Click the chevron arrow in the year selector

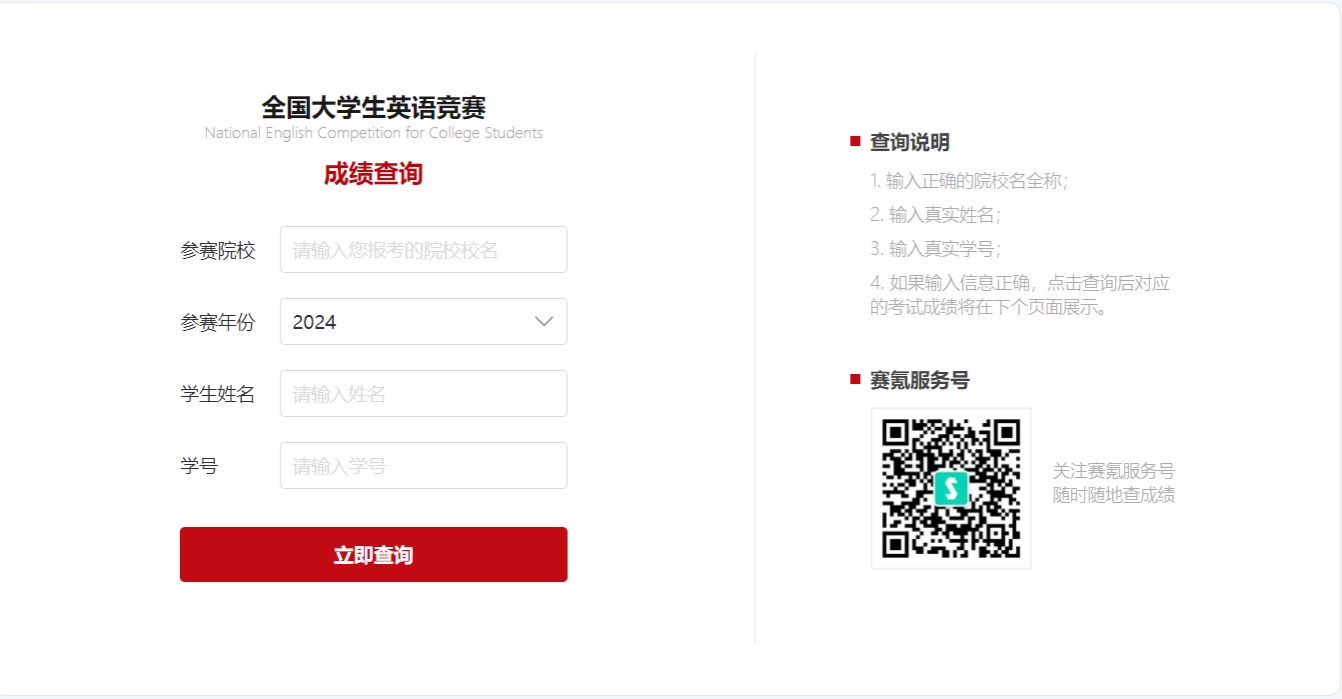point(544,322)
